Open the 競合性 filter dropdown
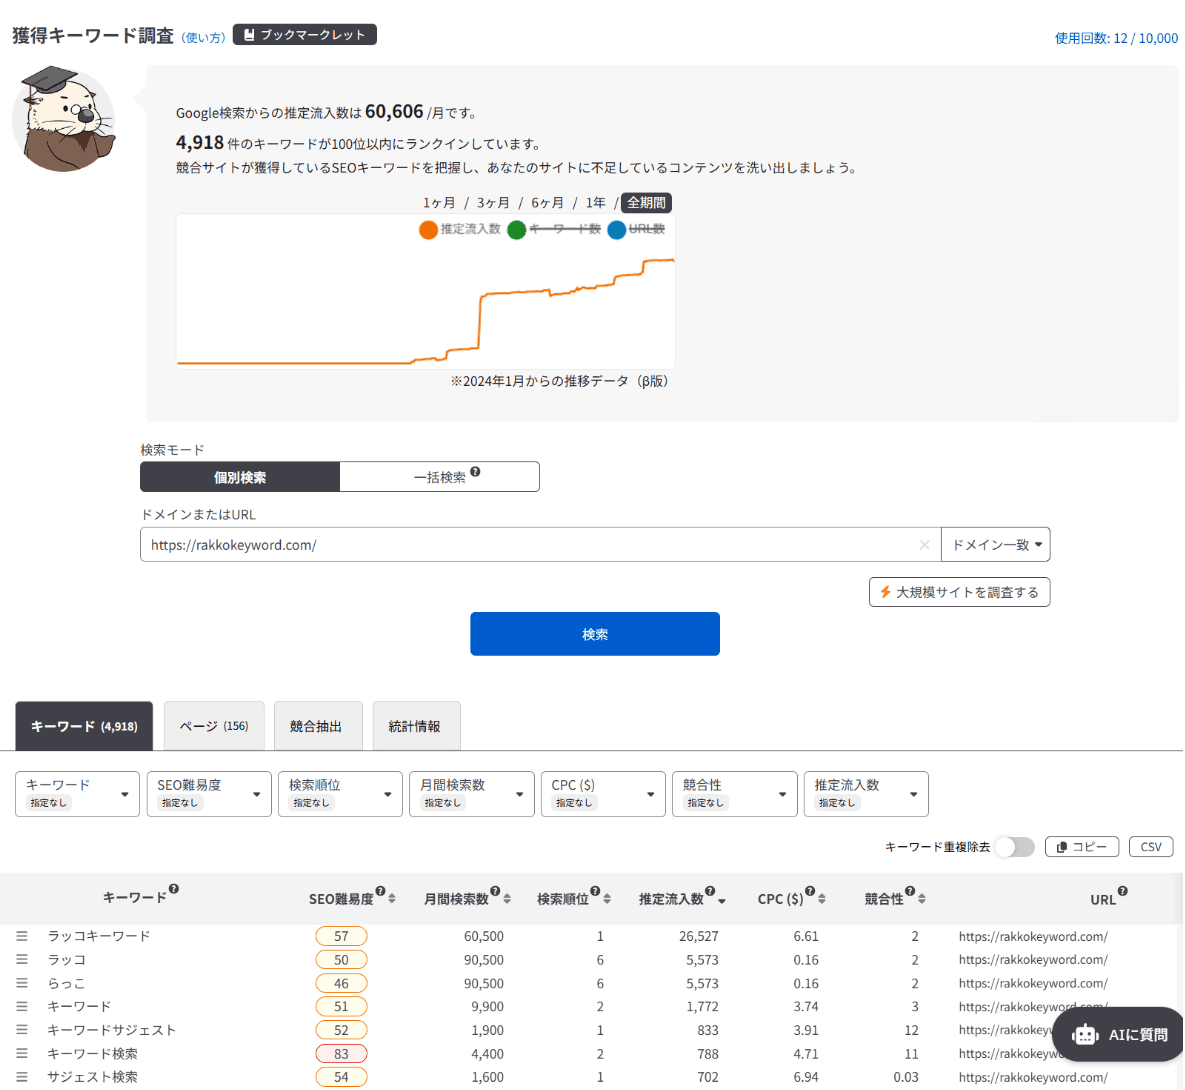The width and height of the screenshot is (1185, 1090). coord(734,794)
